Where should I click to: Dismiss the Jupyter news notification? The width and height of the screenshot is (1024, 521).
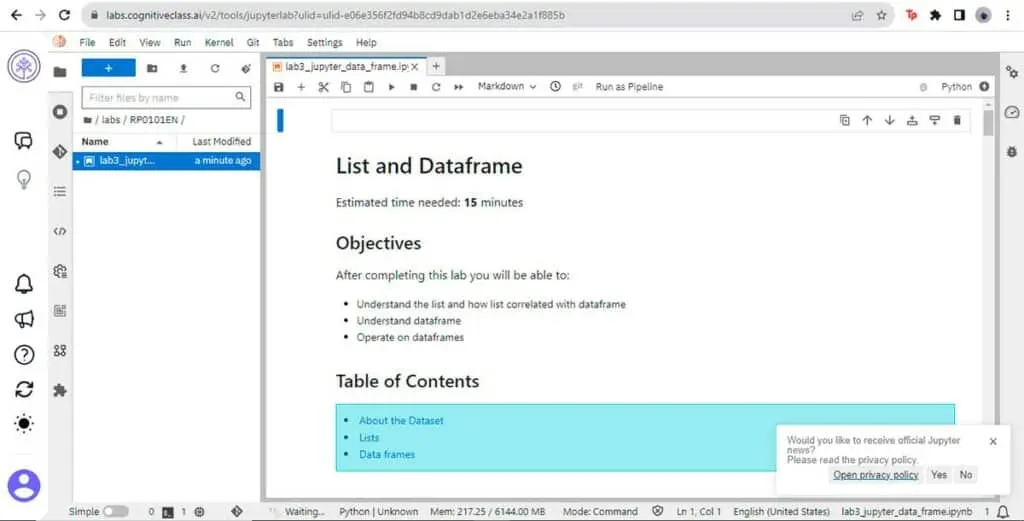(x=993, y=441)
